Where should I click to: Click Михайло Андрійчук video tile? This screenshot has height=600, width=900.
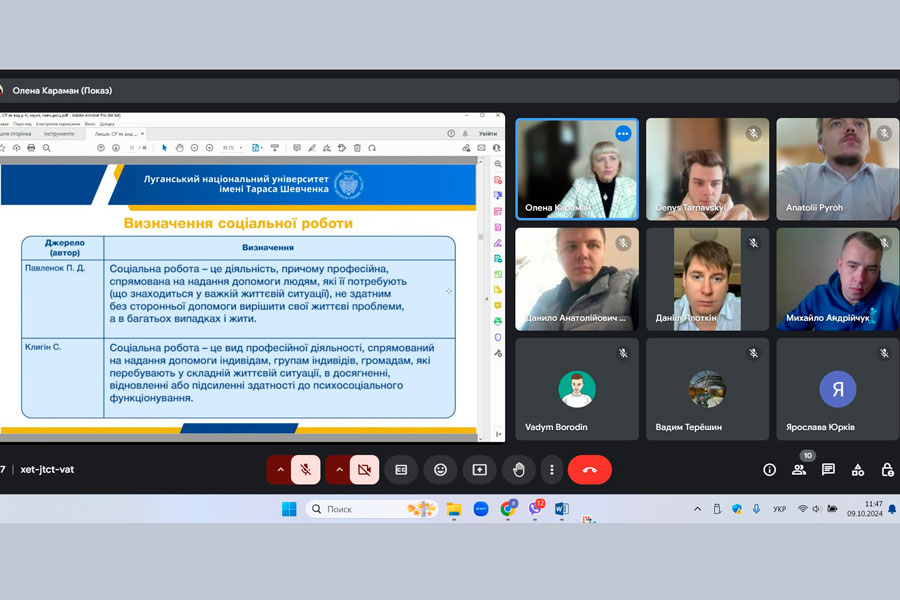pos(837,279)
